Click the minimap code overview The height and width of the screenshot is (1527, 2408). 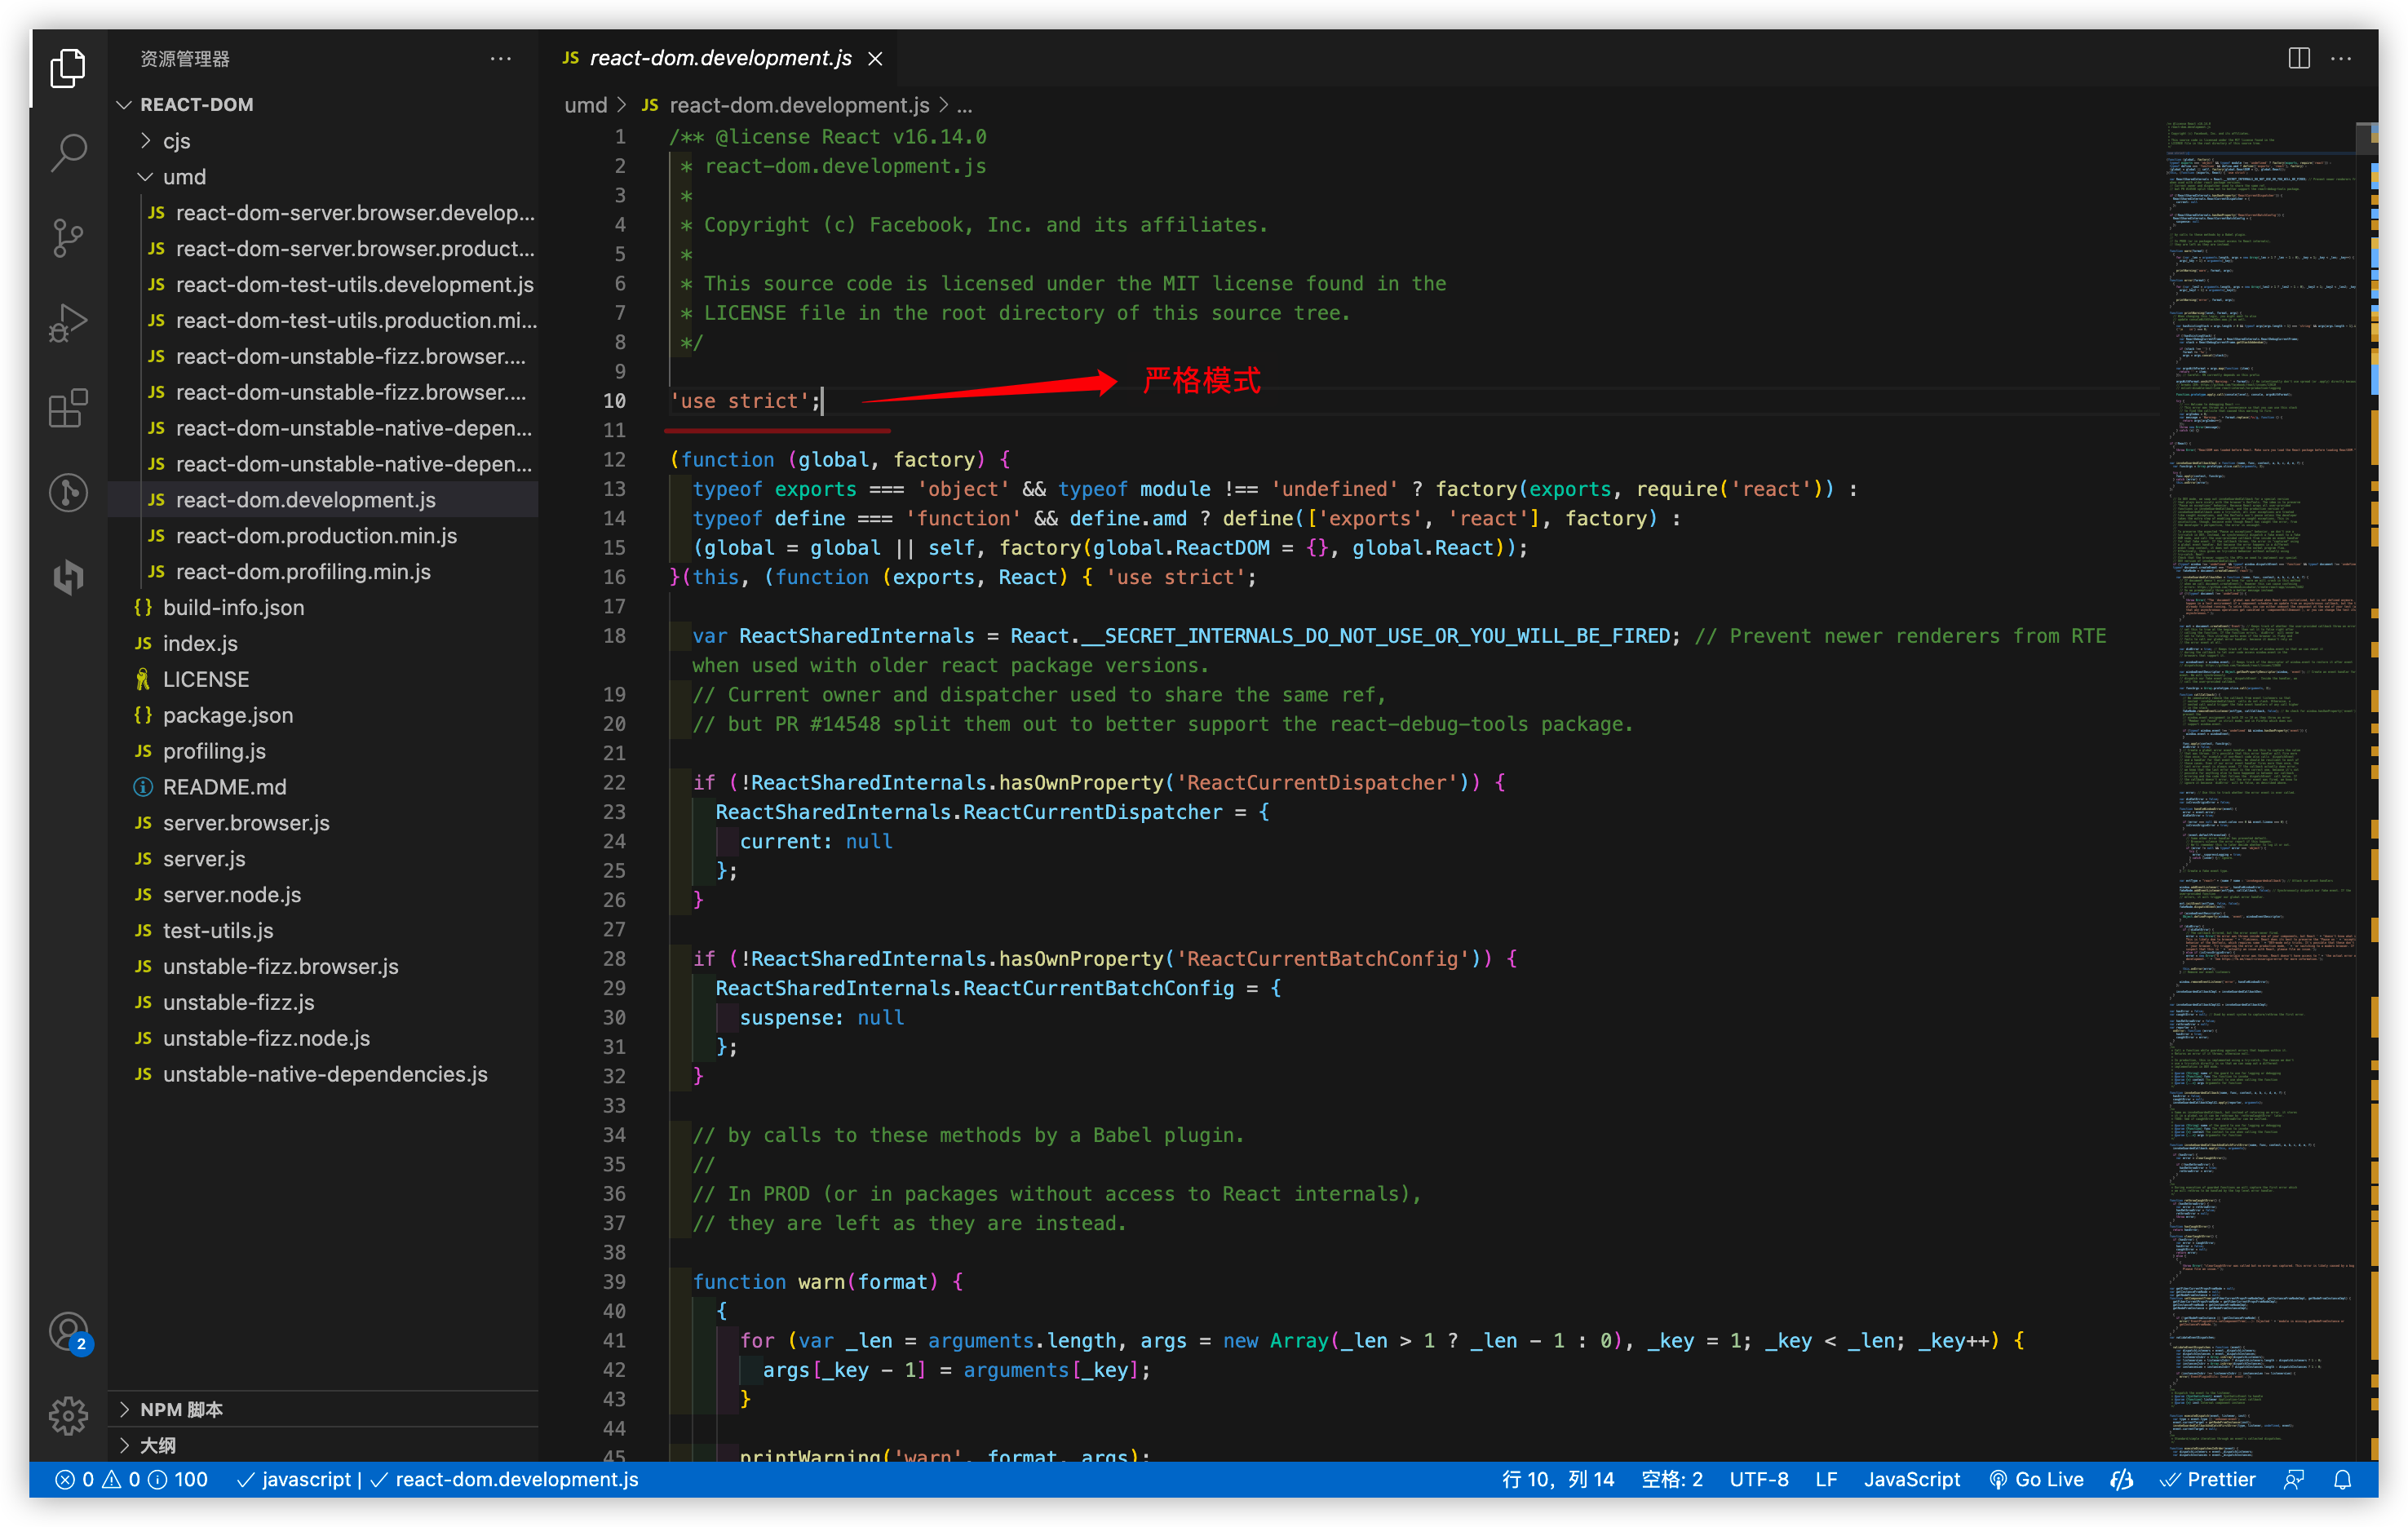point(2260,700)
